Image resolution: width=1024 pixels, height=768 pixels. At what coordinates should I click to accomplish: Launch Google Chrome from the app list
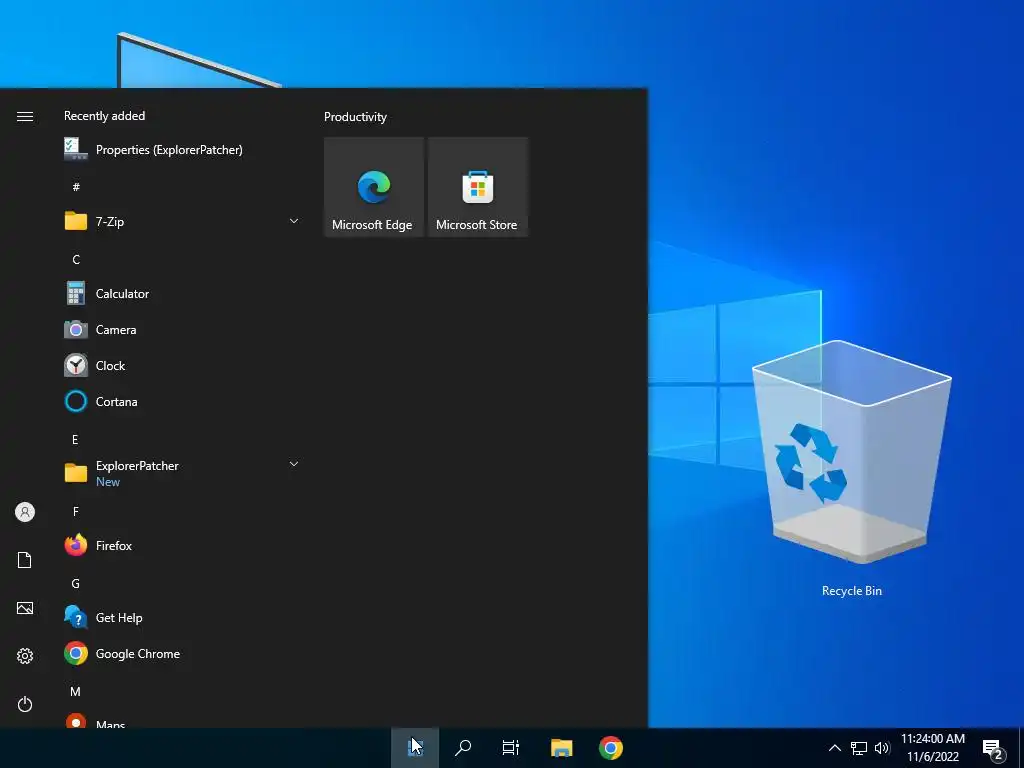183,654
